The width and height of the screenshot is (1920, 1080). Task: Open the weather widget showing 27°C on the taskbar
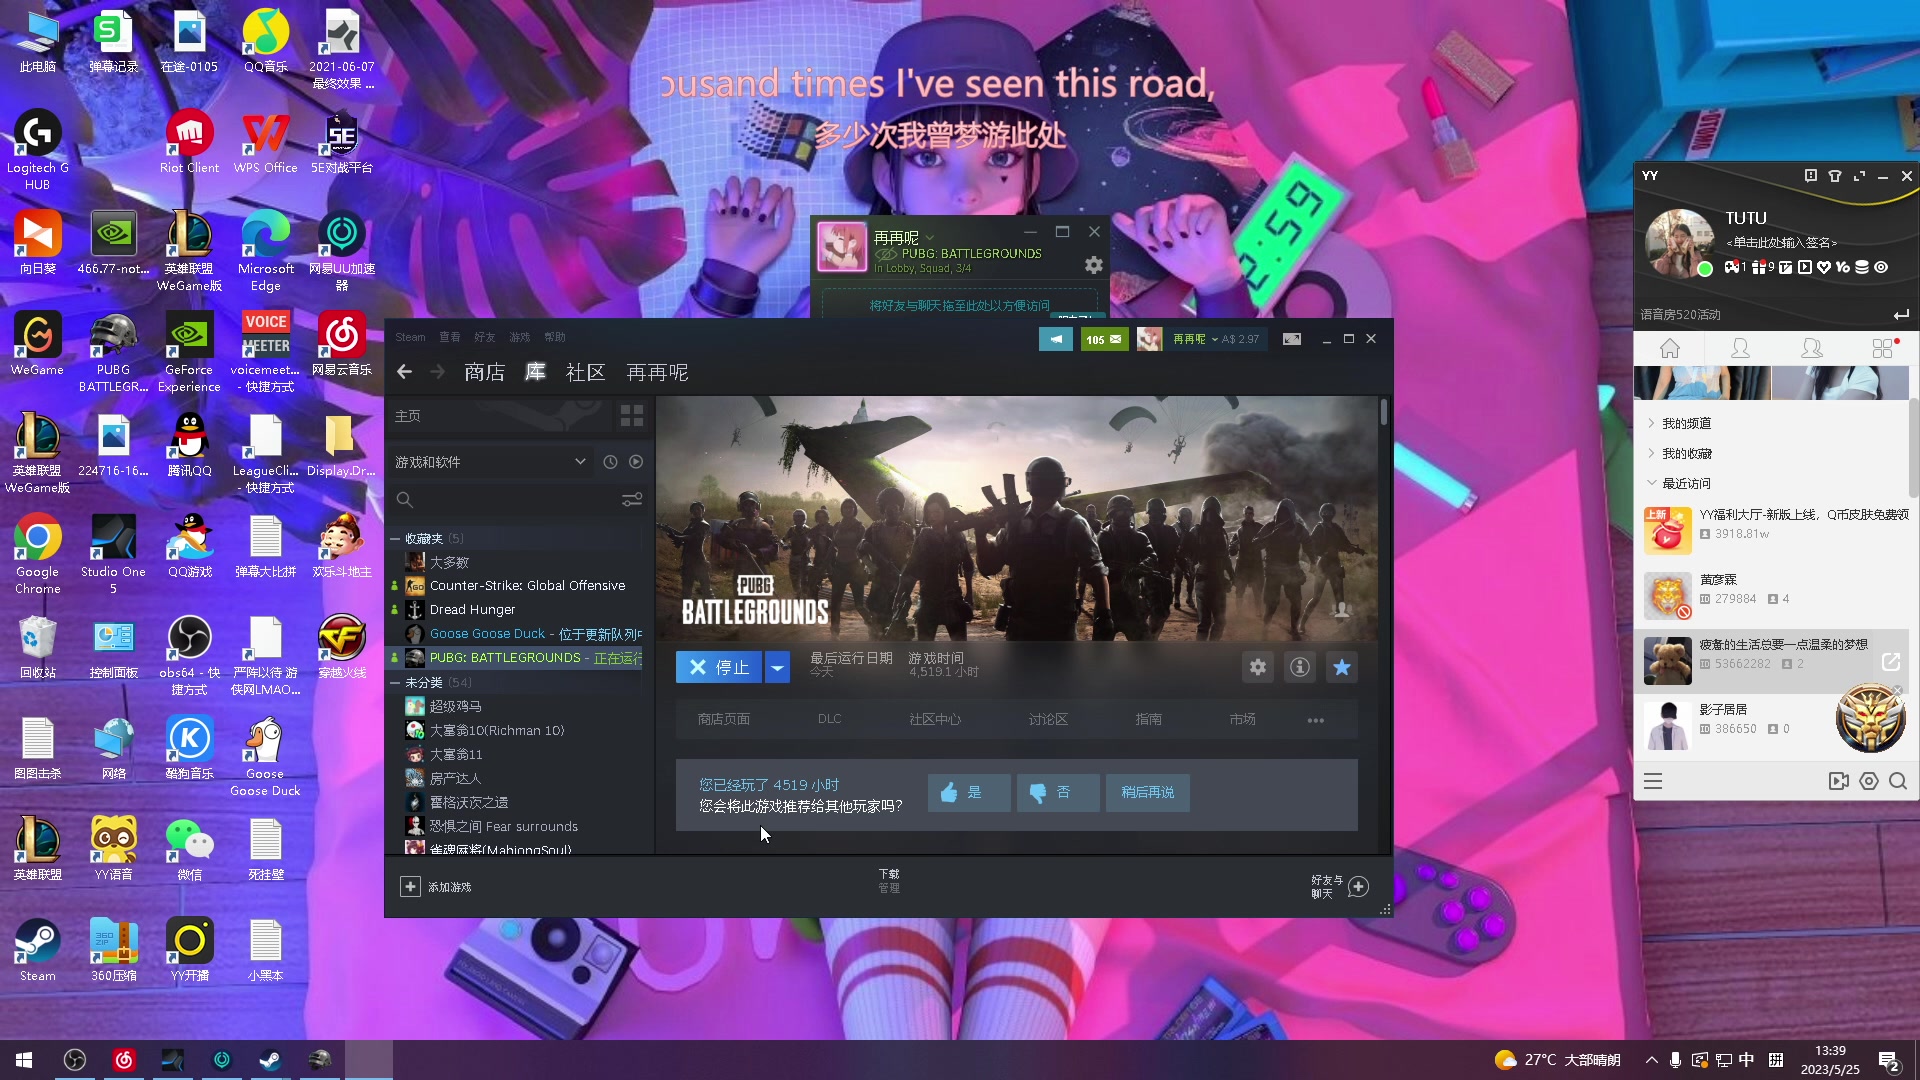[x=1557, y=1060]
